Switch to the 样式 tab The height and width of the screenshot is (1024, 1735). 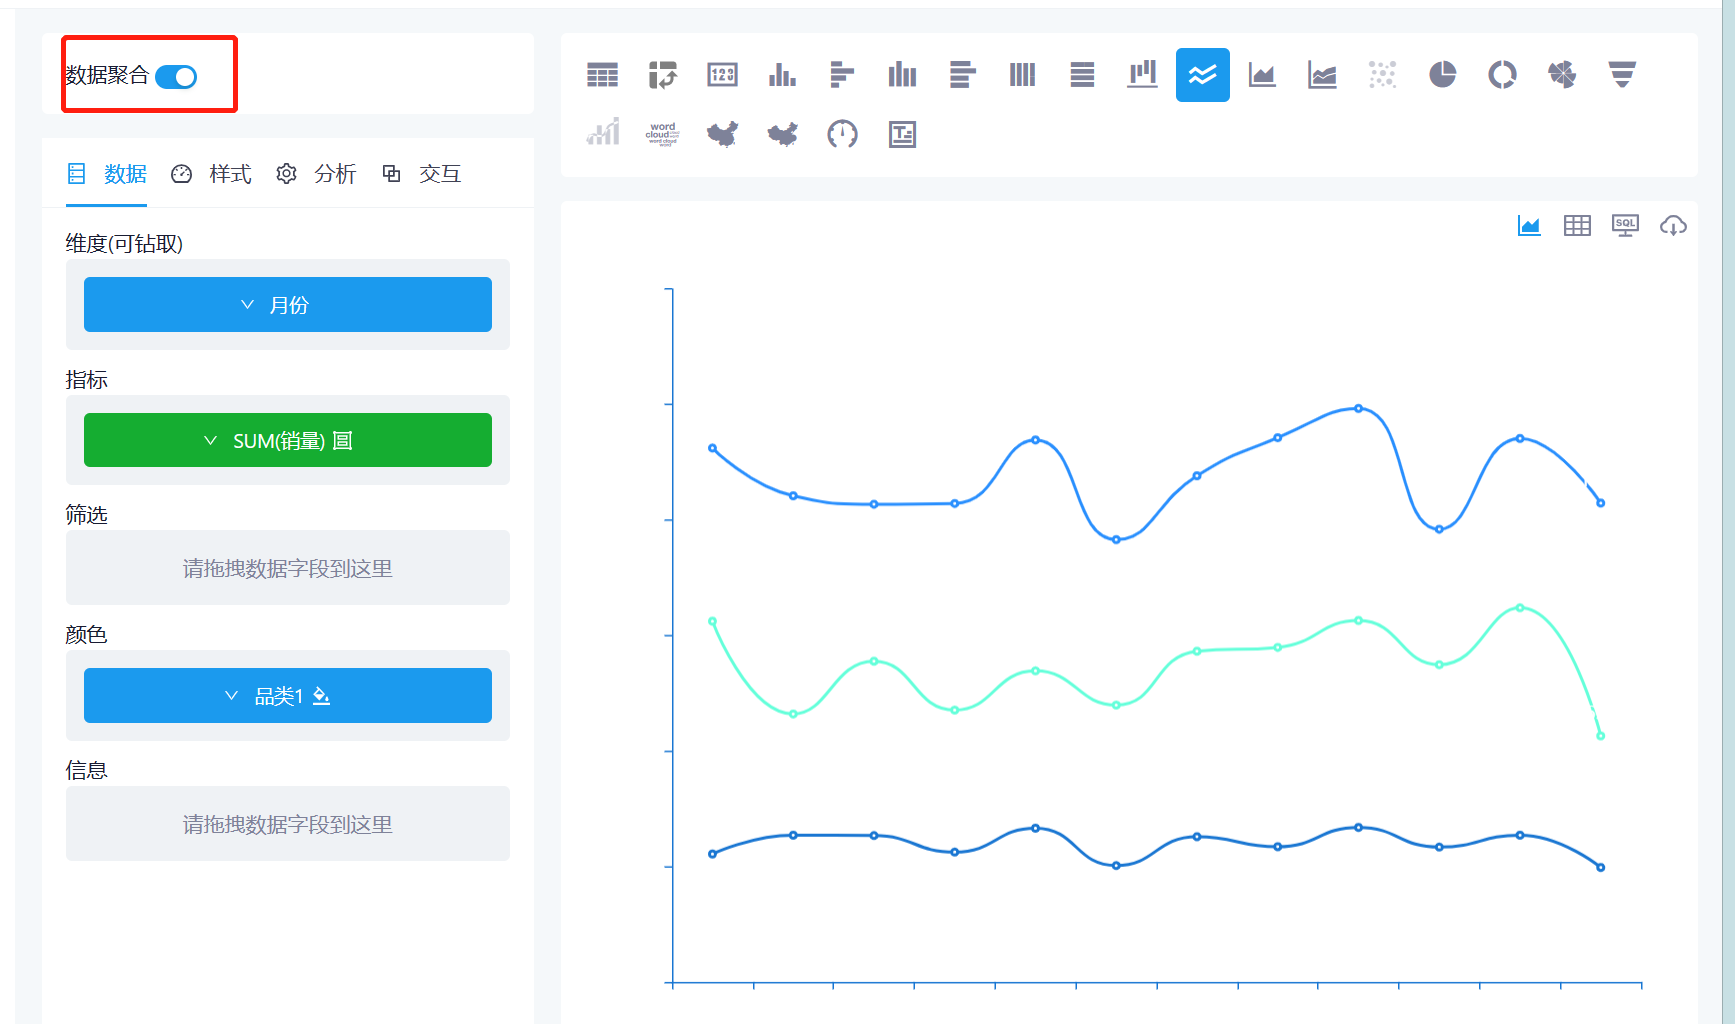(x=229, y=173)
